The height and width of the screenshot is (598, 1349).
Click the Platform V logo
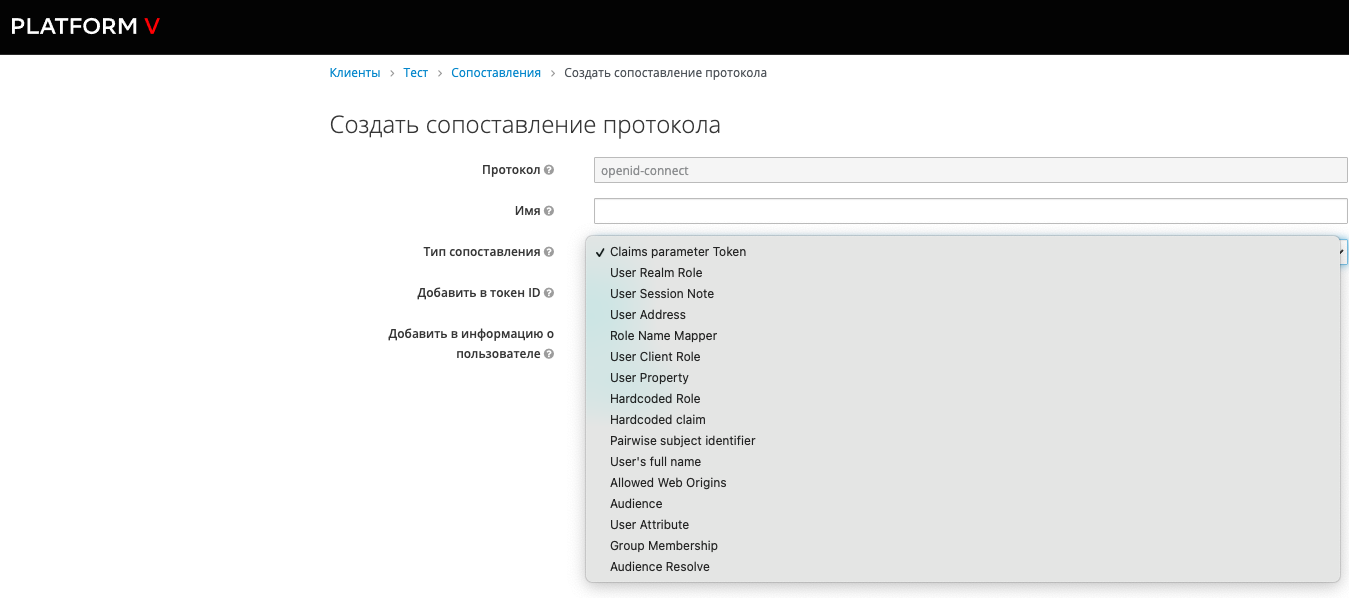85,26
